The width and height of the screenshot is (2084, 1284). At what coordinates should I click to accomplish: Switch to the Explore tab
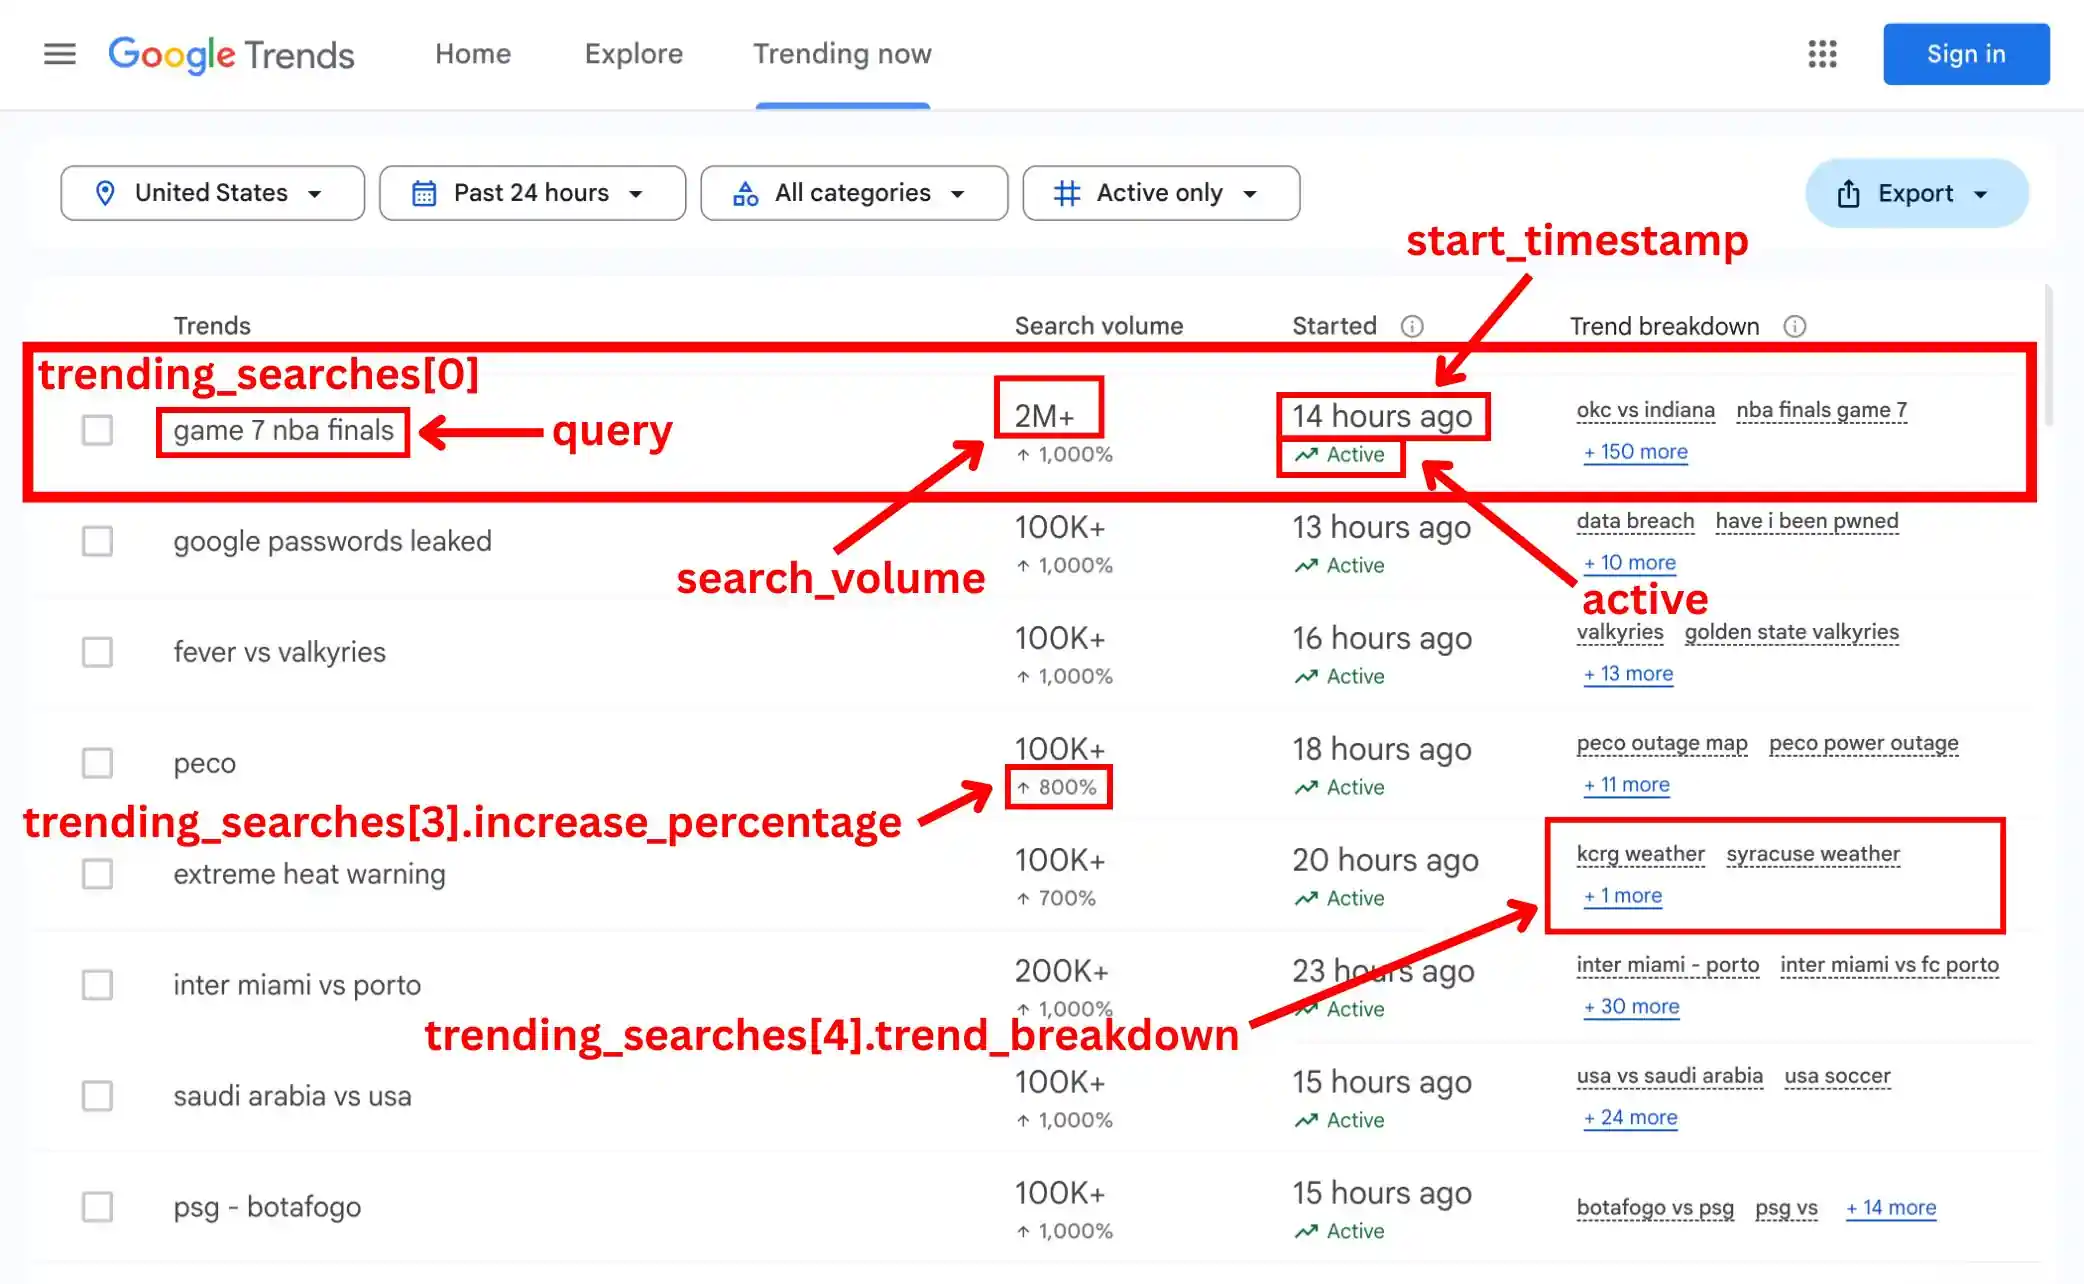tap(634, 54)
